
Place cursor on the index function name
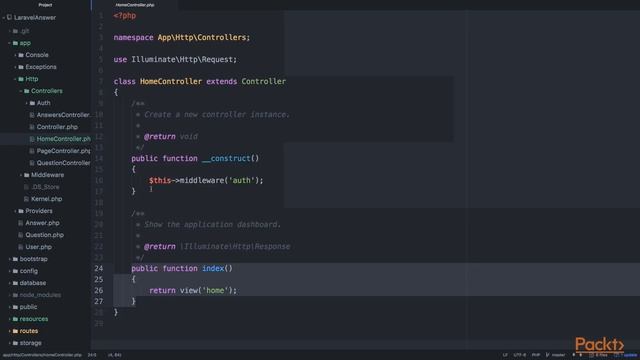tap(213, 269)
